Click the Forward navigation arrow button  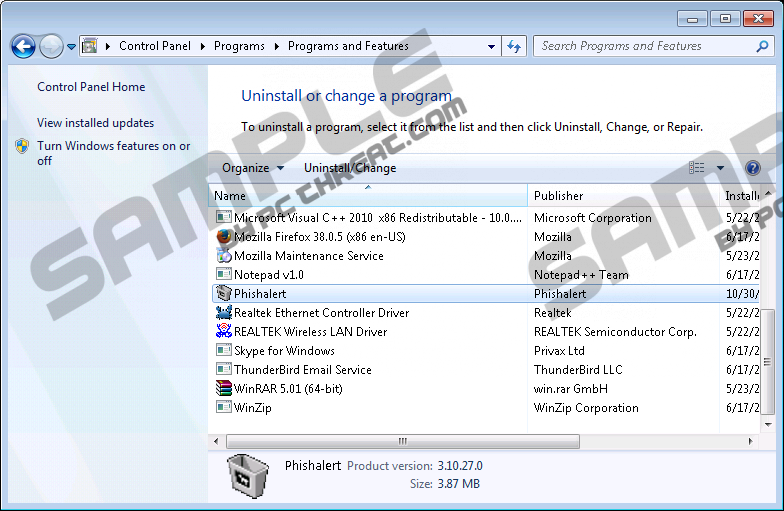click(50, 46)
